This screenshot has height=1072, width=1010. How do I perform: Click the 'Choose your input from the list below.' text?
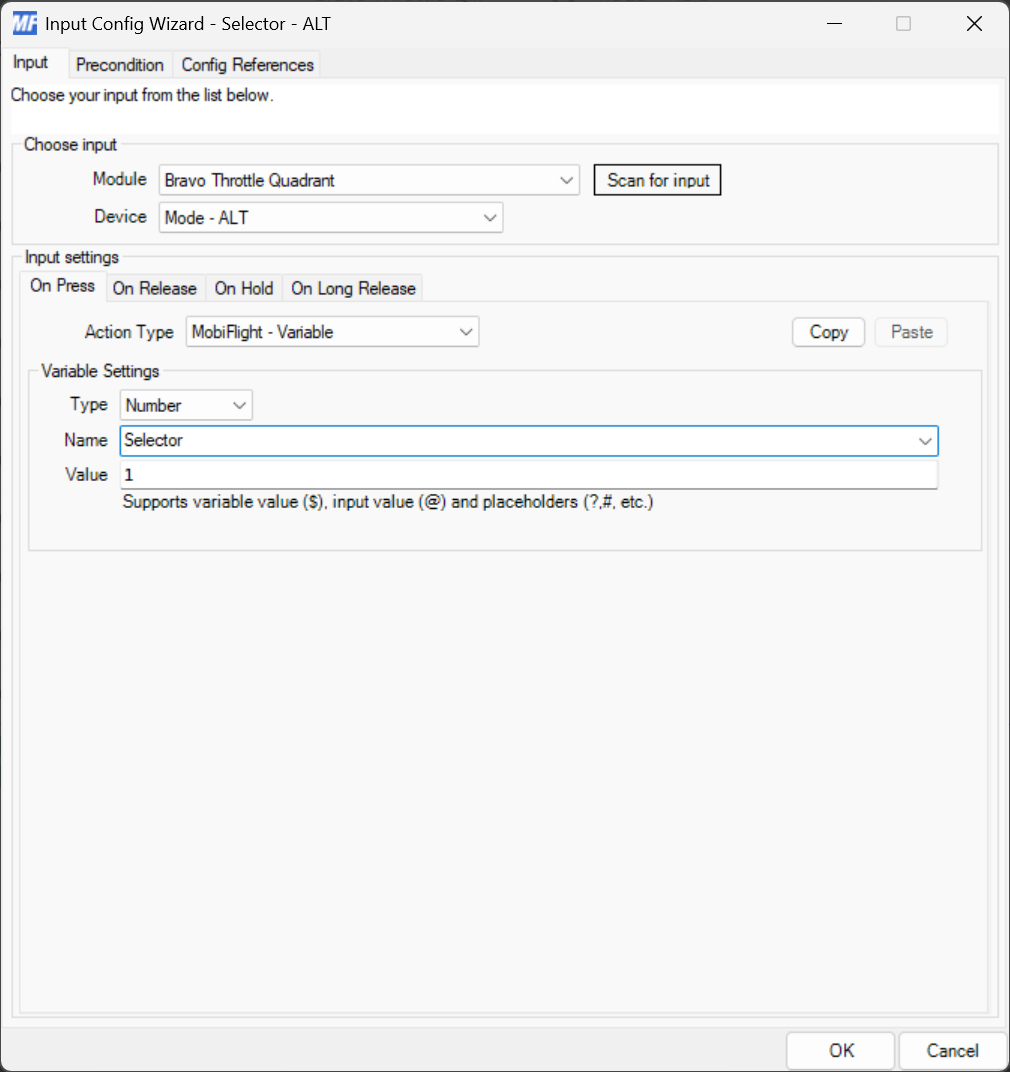click(142, 95)
